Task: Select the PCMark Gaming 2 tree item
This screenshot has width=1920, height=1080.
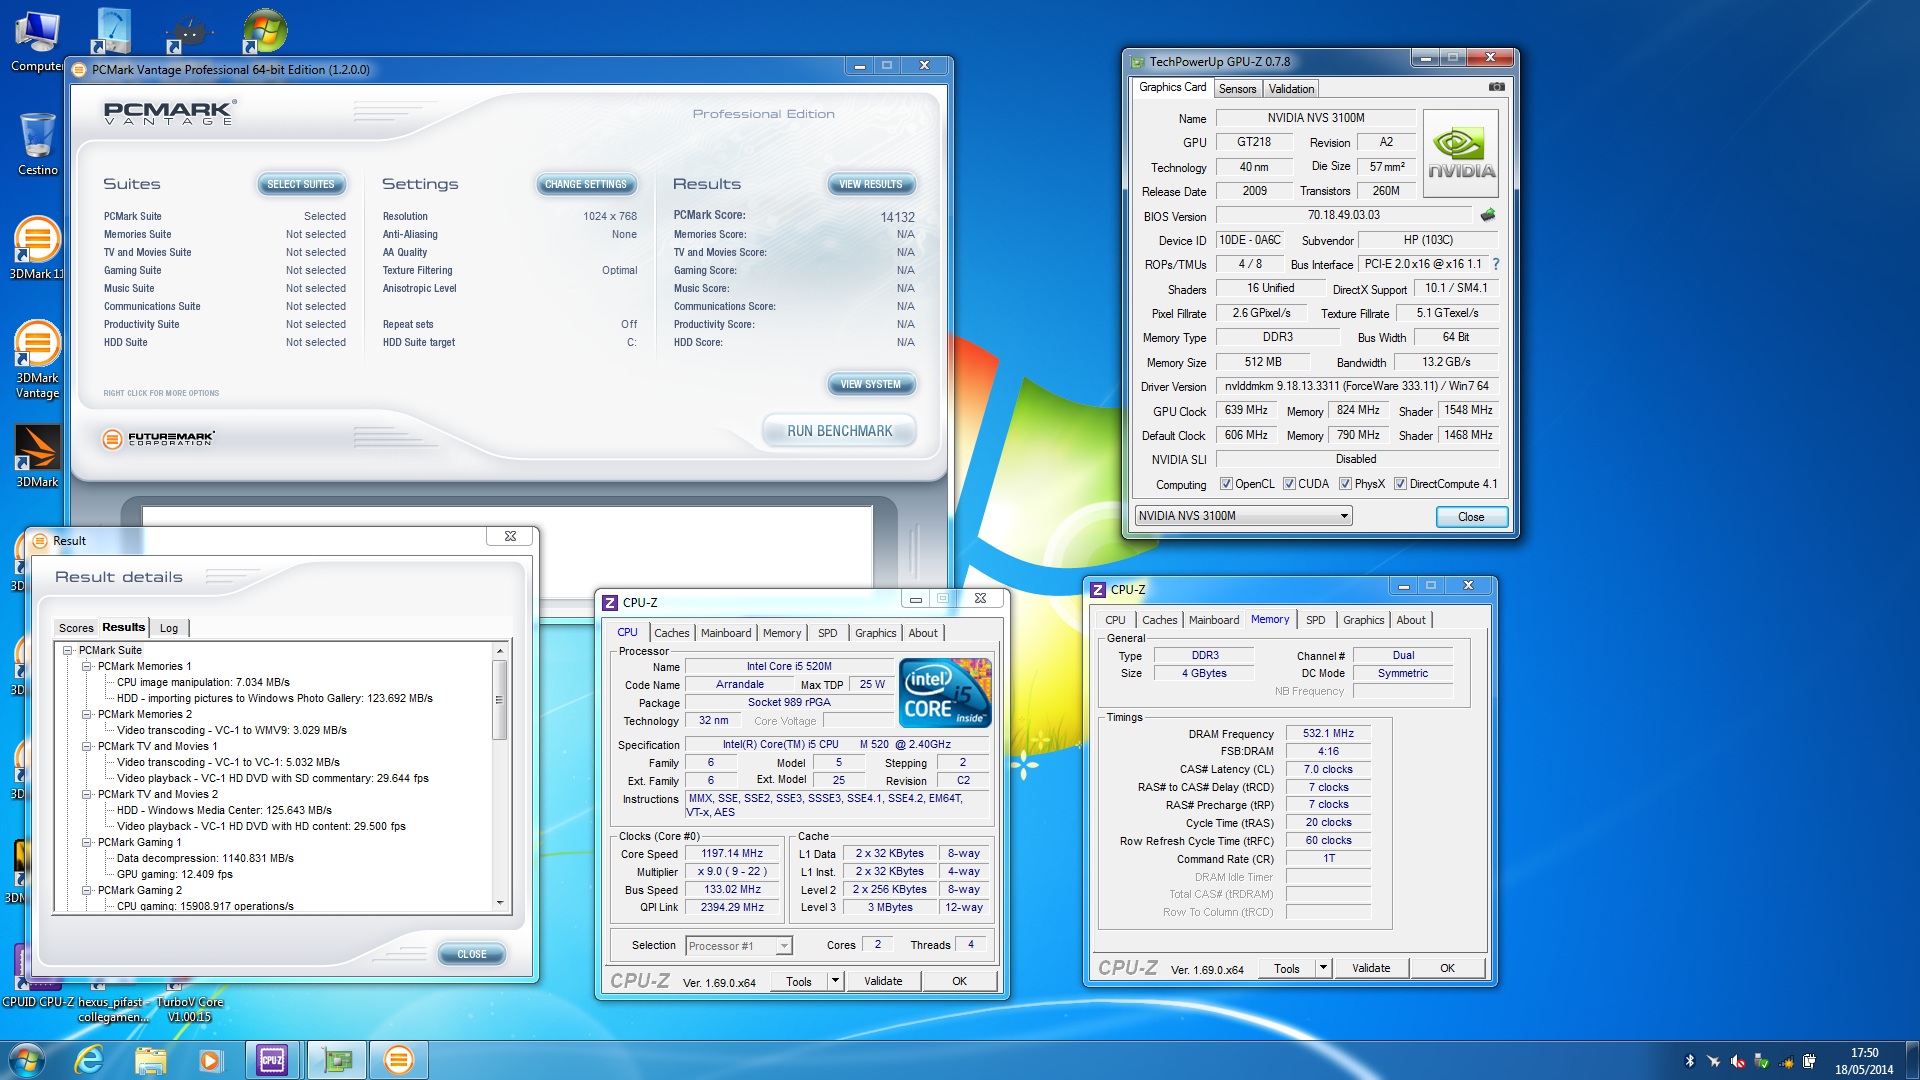Action: click(x=140, y=890)
